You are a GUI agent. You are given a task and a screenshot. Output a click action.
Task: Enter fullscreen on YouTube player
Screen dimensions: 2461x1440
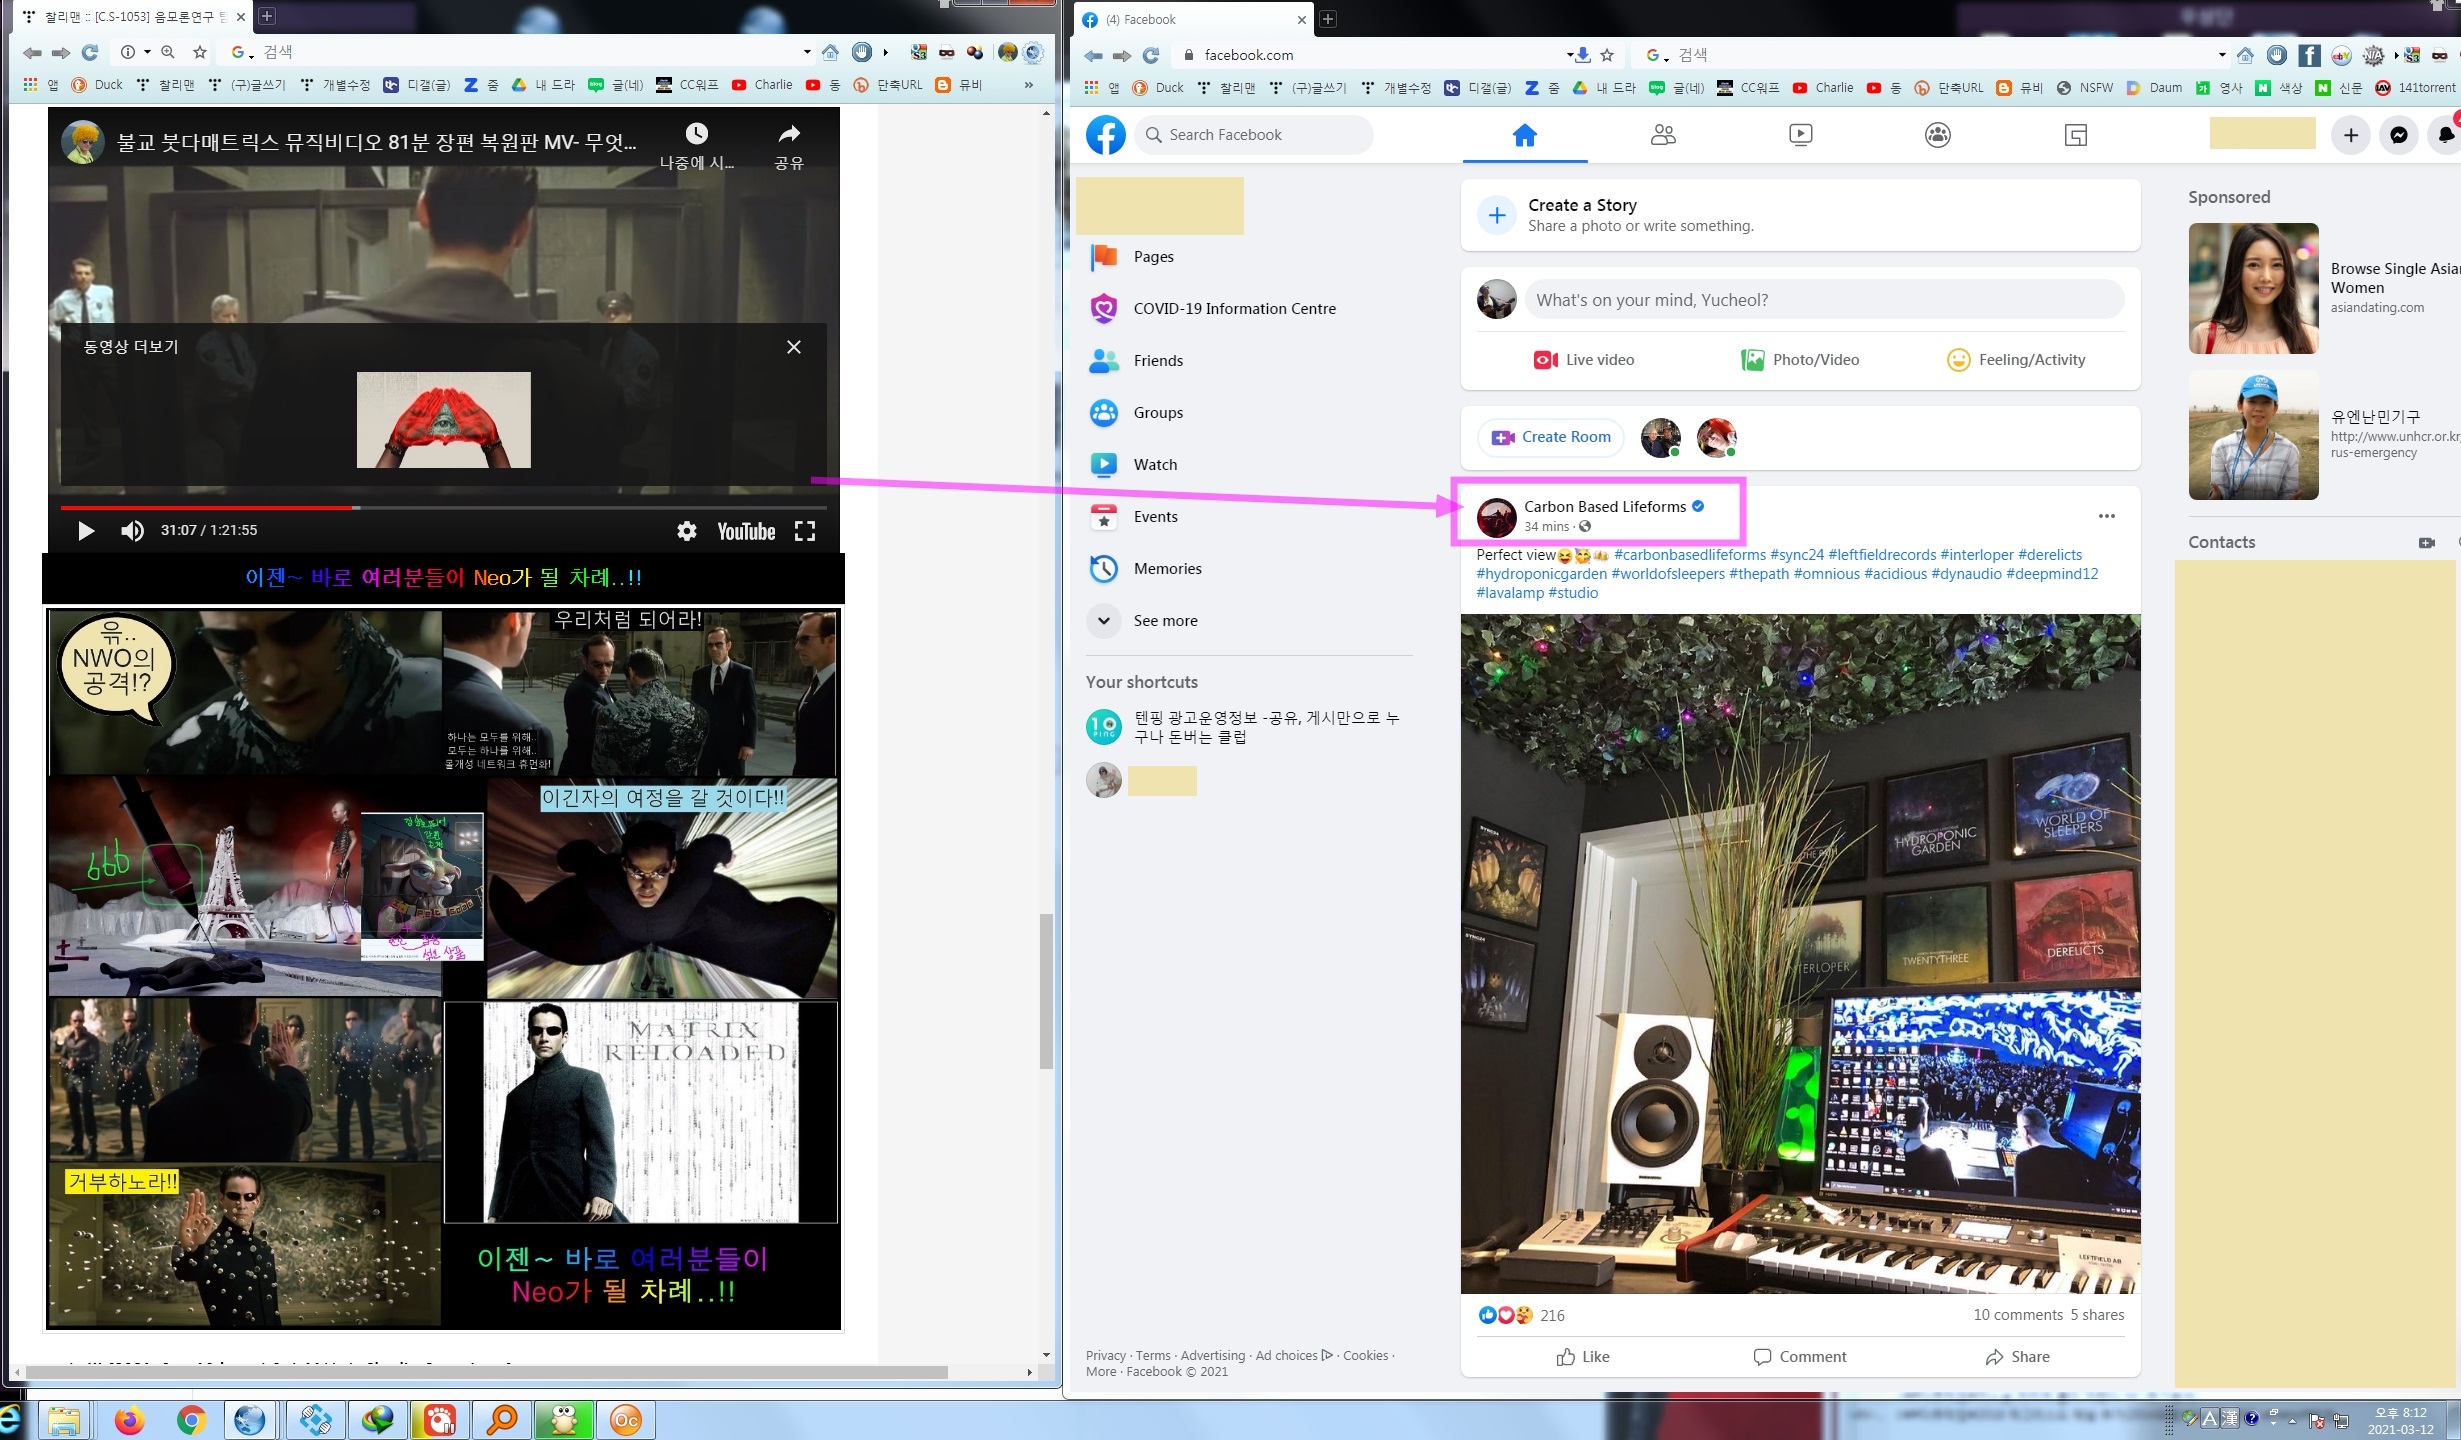pyautogui.click(x=805, y=531)
